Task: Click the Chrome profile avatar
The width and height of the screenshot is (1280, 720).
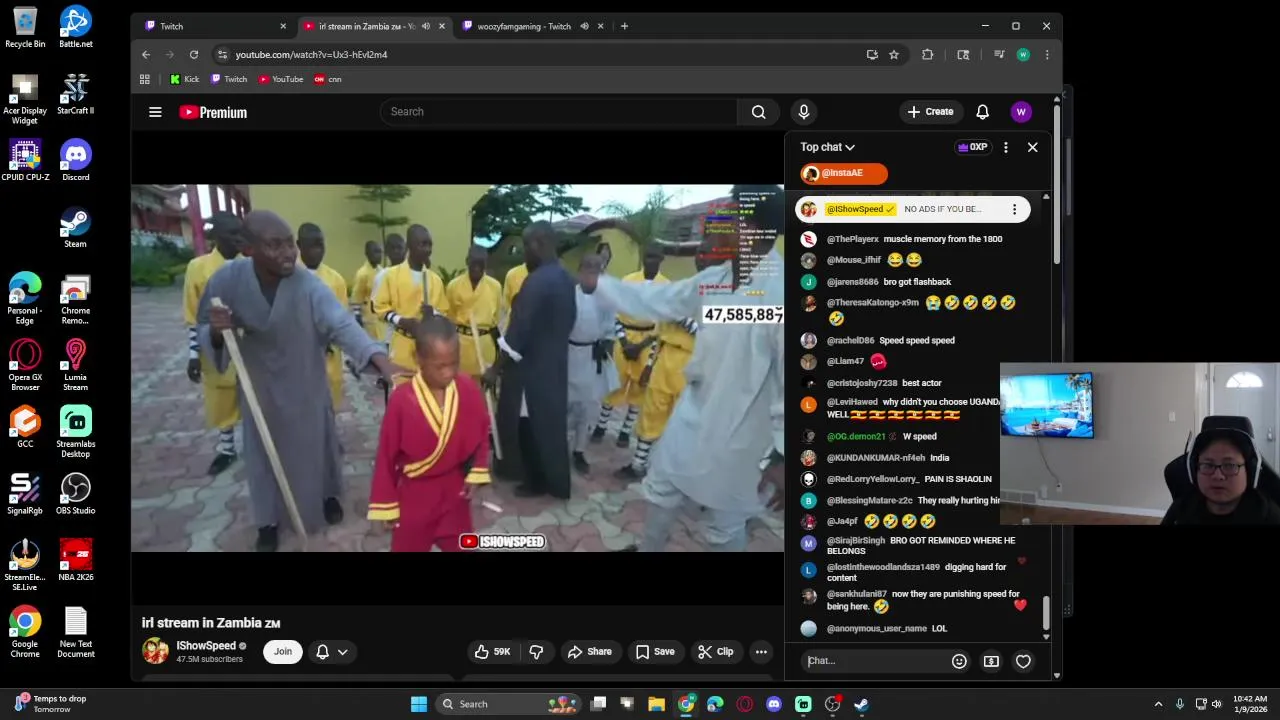Action: tap(1023, 55)
